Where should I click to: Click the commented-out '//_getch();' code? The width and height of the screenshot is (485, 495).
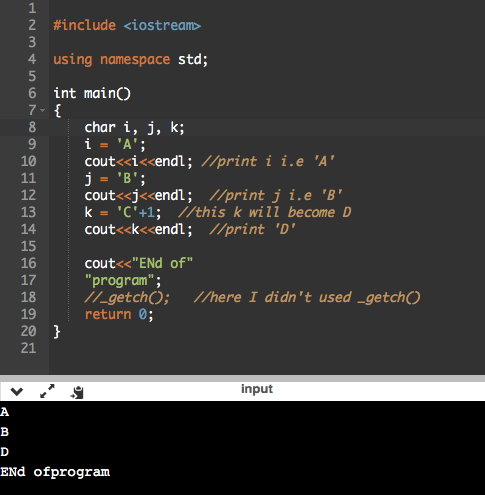pyautogui.click(x=127, y=297)
